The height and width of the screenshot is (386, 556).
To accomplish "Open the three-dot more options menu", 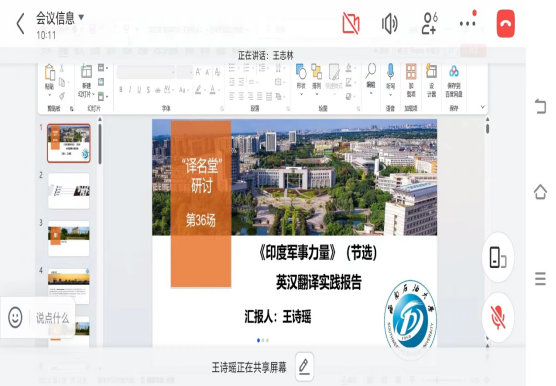I will click(467, 23).
